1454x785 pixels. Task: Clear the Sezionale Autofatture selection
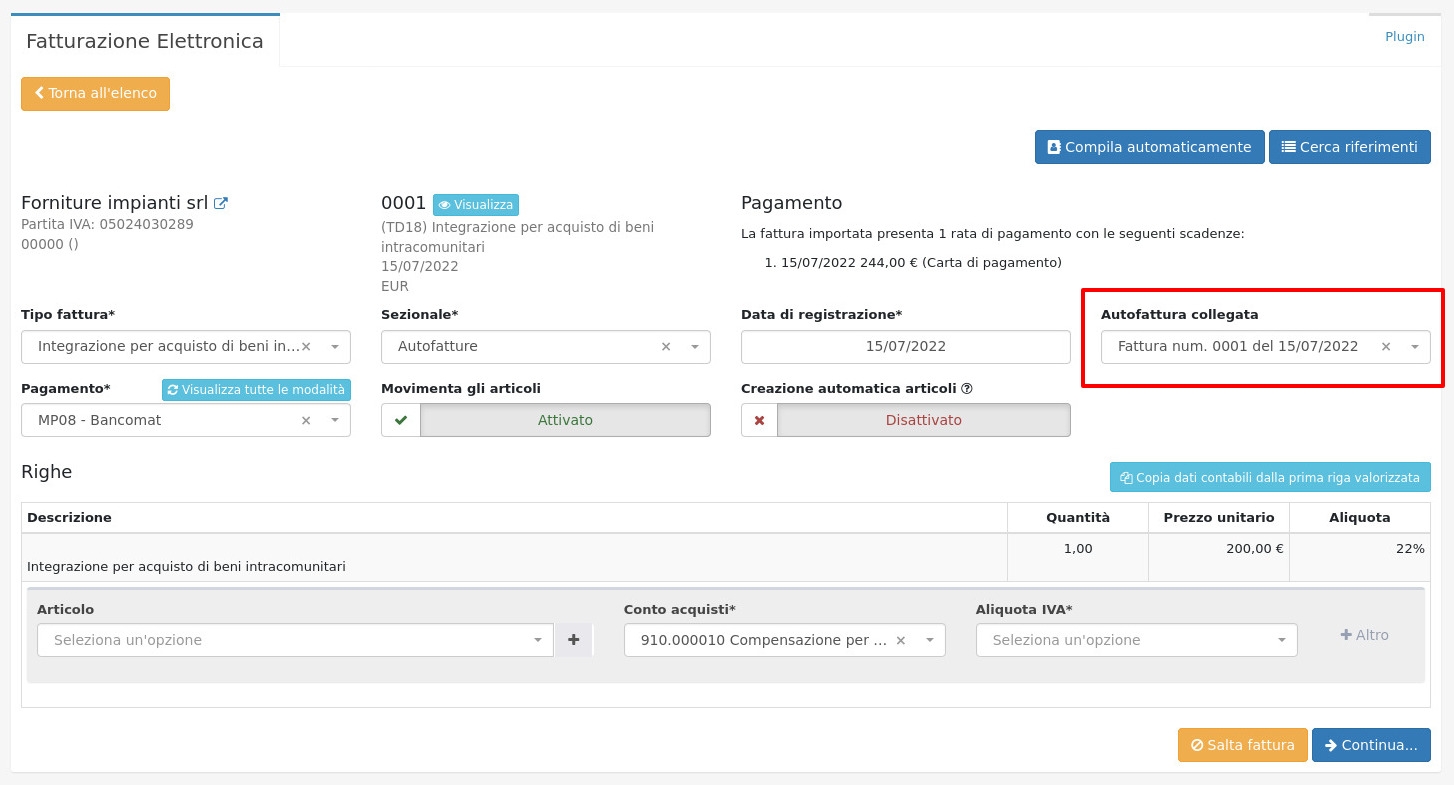666,347
